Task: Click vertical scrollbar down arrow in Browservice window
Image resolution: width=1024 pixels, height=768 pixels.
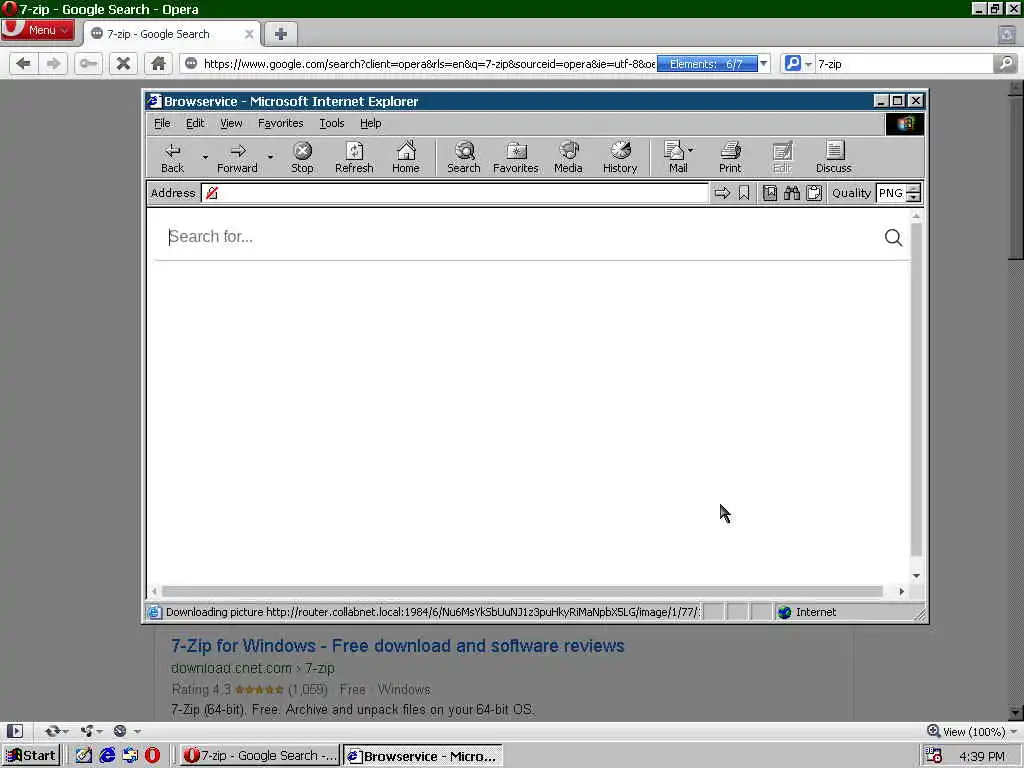Action: pos(916,575)
